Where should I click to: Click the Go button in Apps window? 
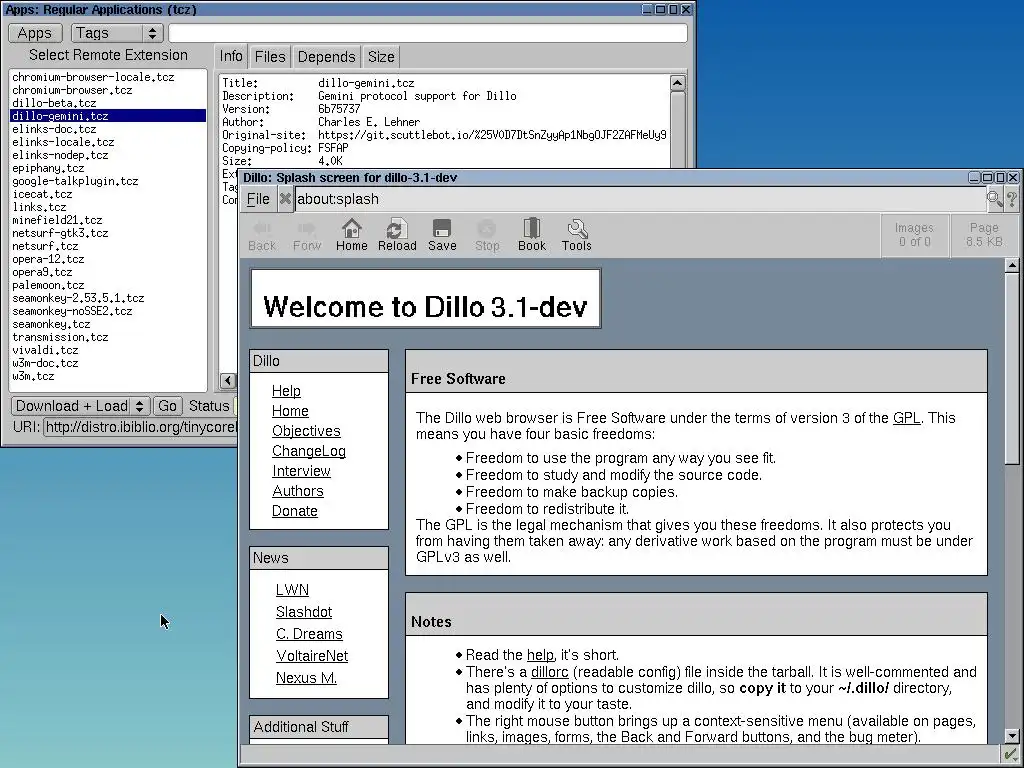167,406
